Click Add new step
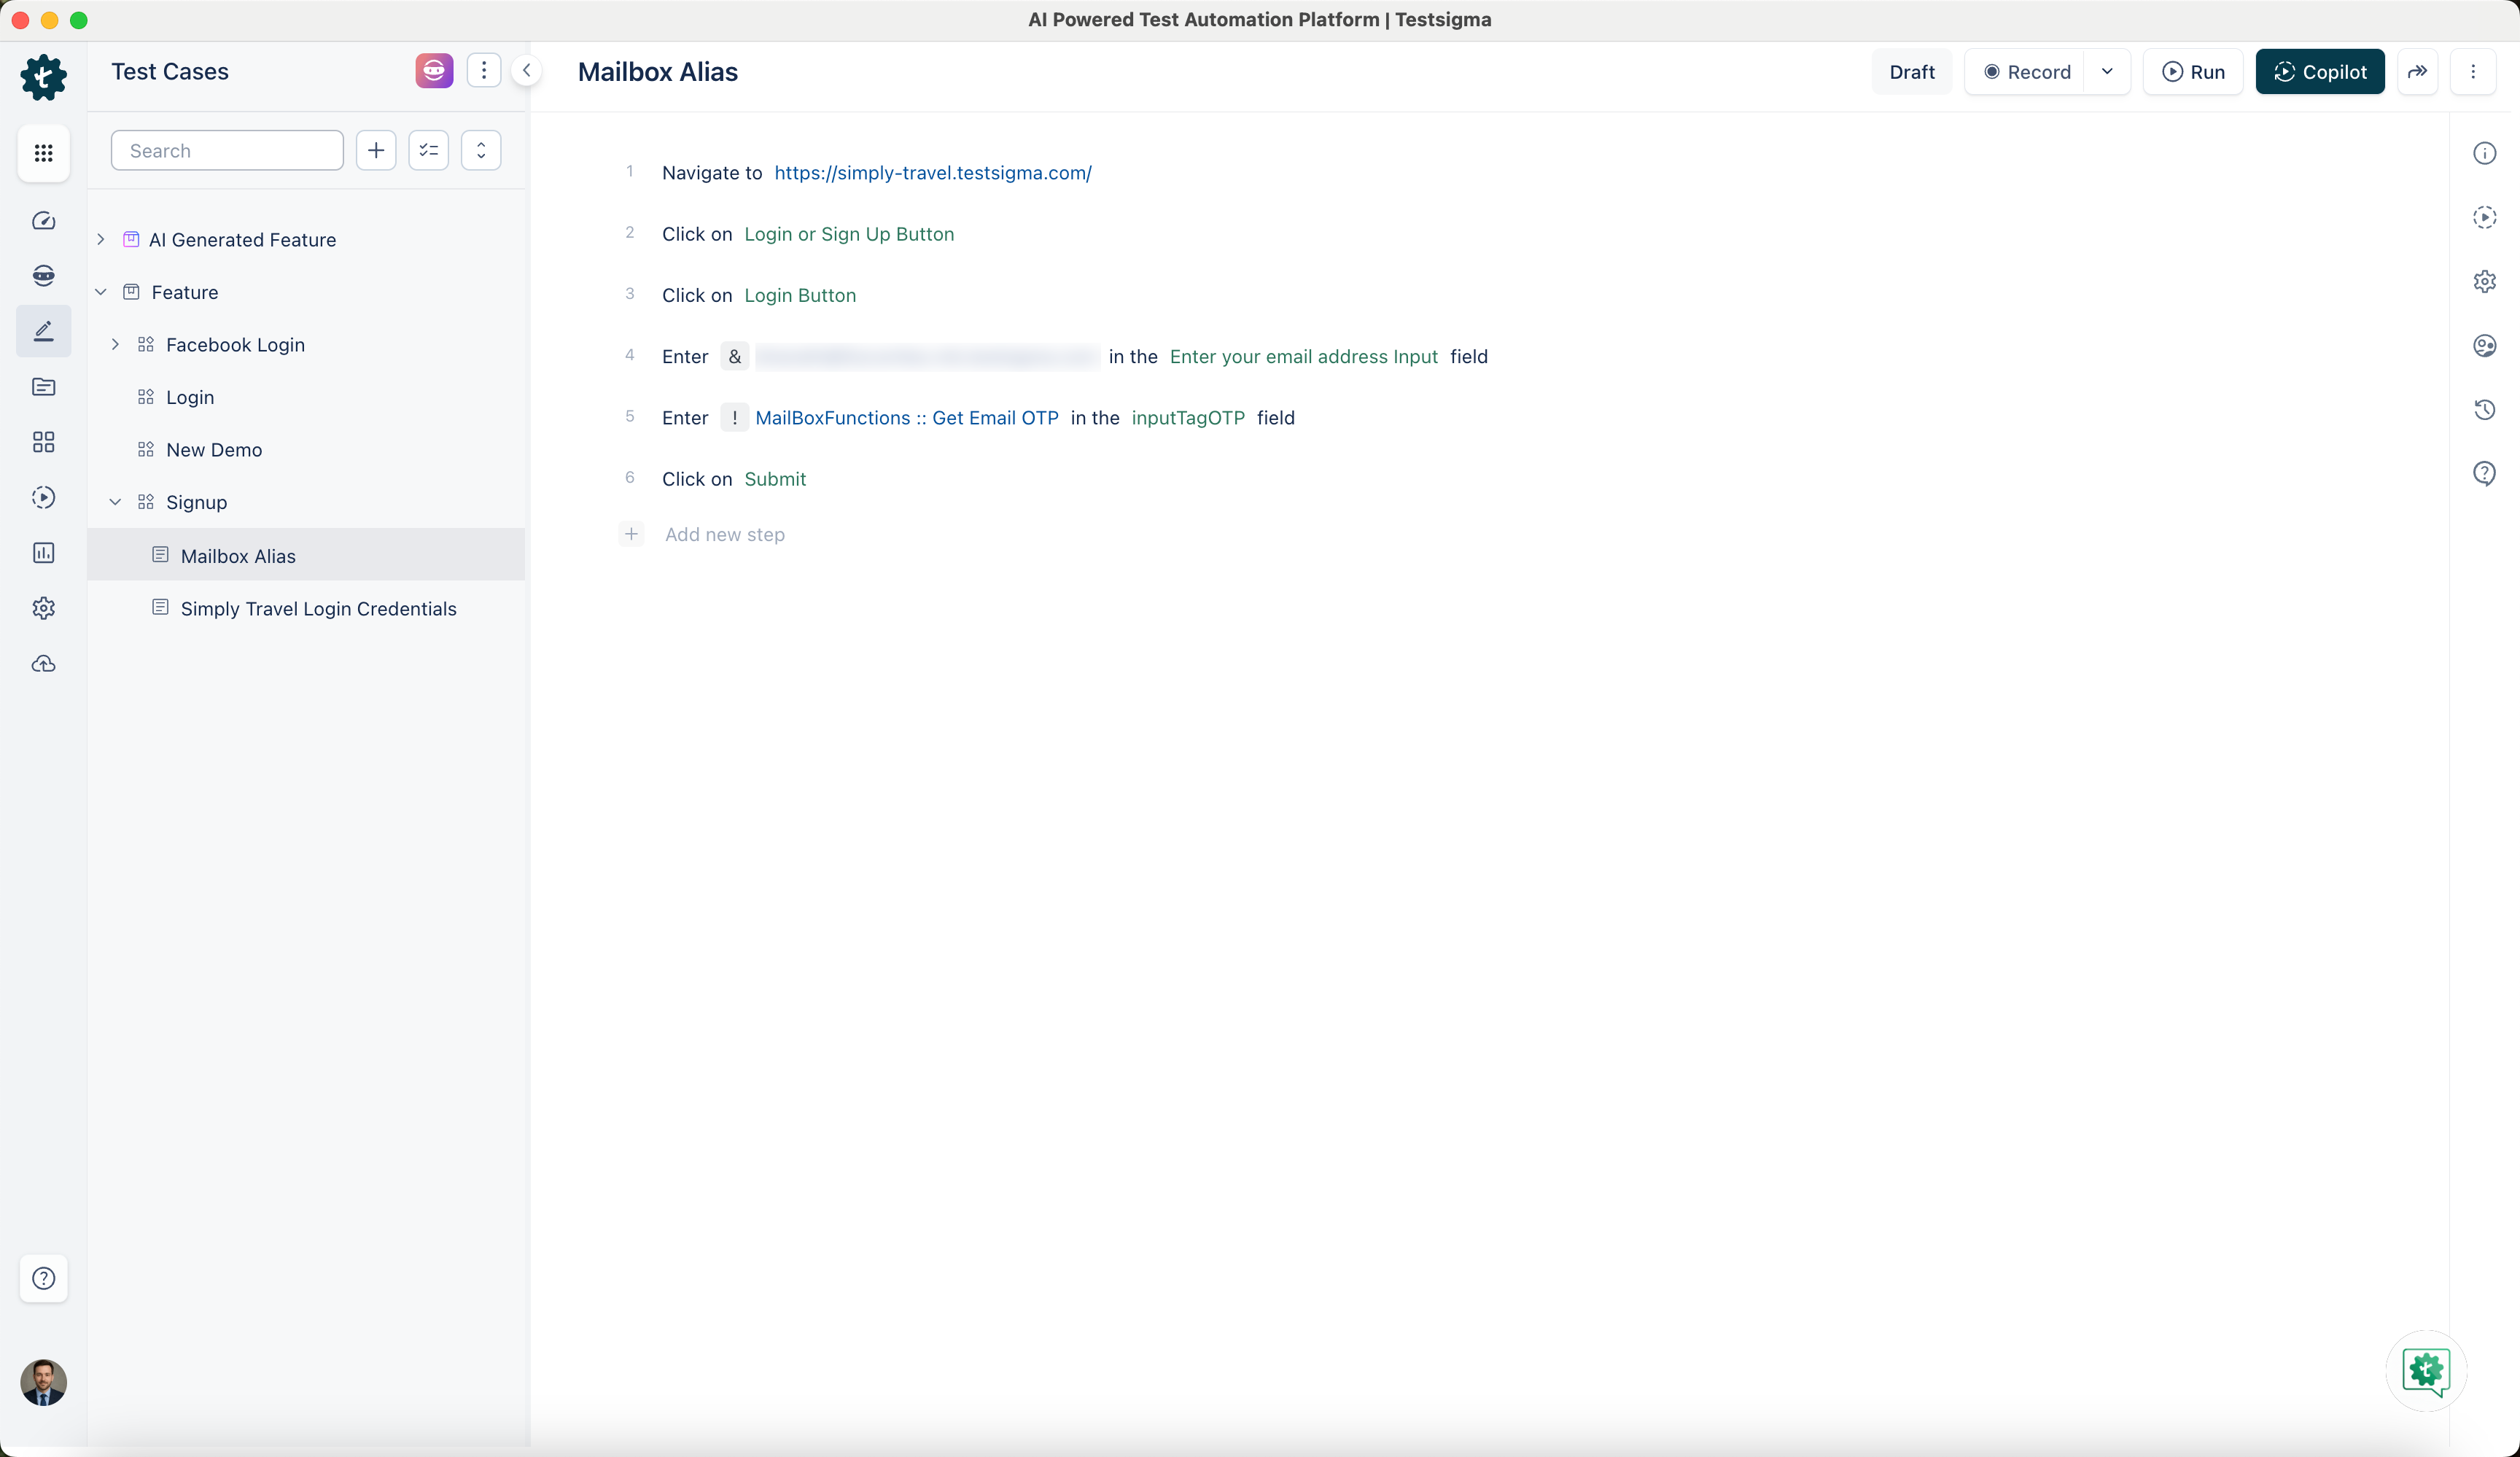Image resolution: width=2520 pixels, height=1457 pixels. click(x=725, y=534)
